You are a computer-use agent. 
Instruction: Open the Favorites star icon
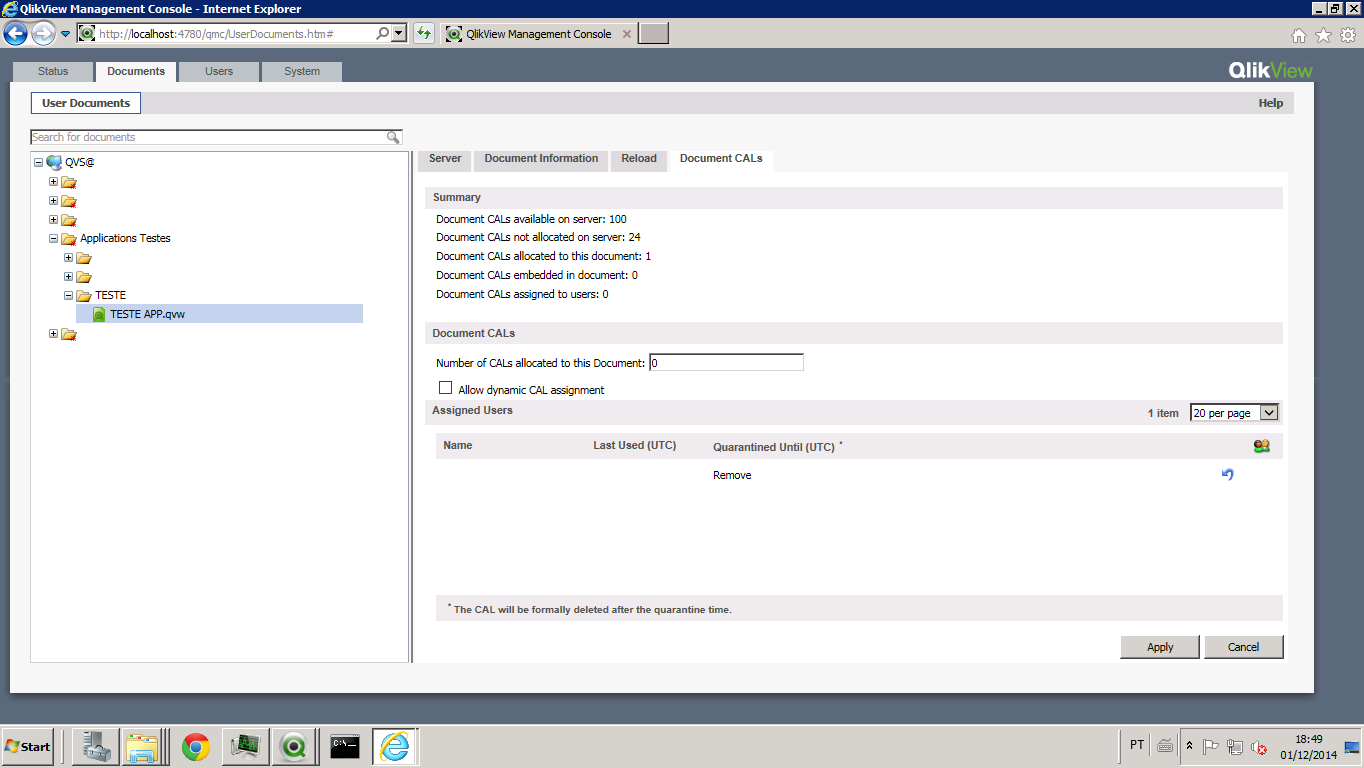point(1323,35)
